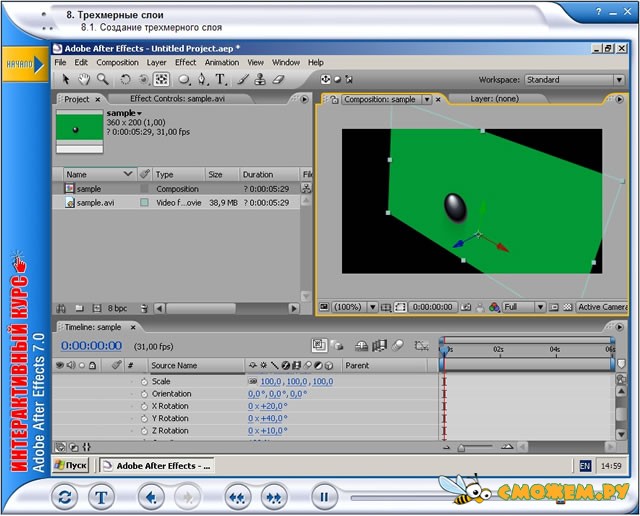Screen dimensions: 640x516
Task: Switch to the Layer: (none) tab
Action: [494, 99]
